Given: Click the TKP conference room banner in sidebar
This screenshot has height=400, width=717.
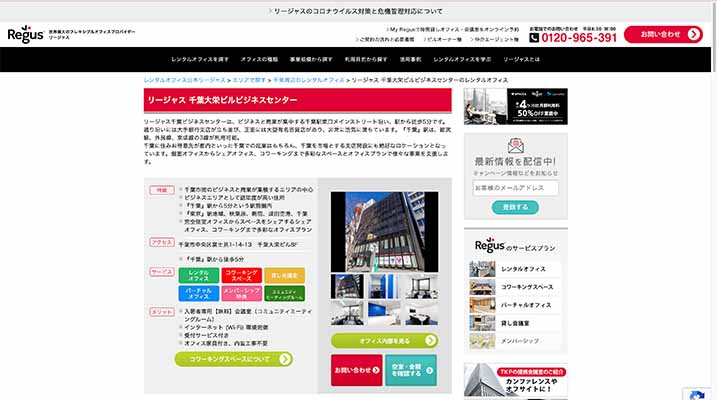Looking at the screenshot, I should (x=515, y=380).
